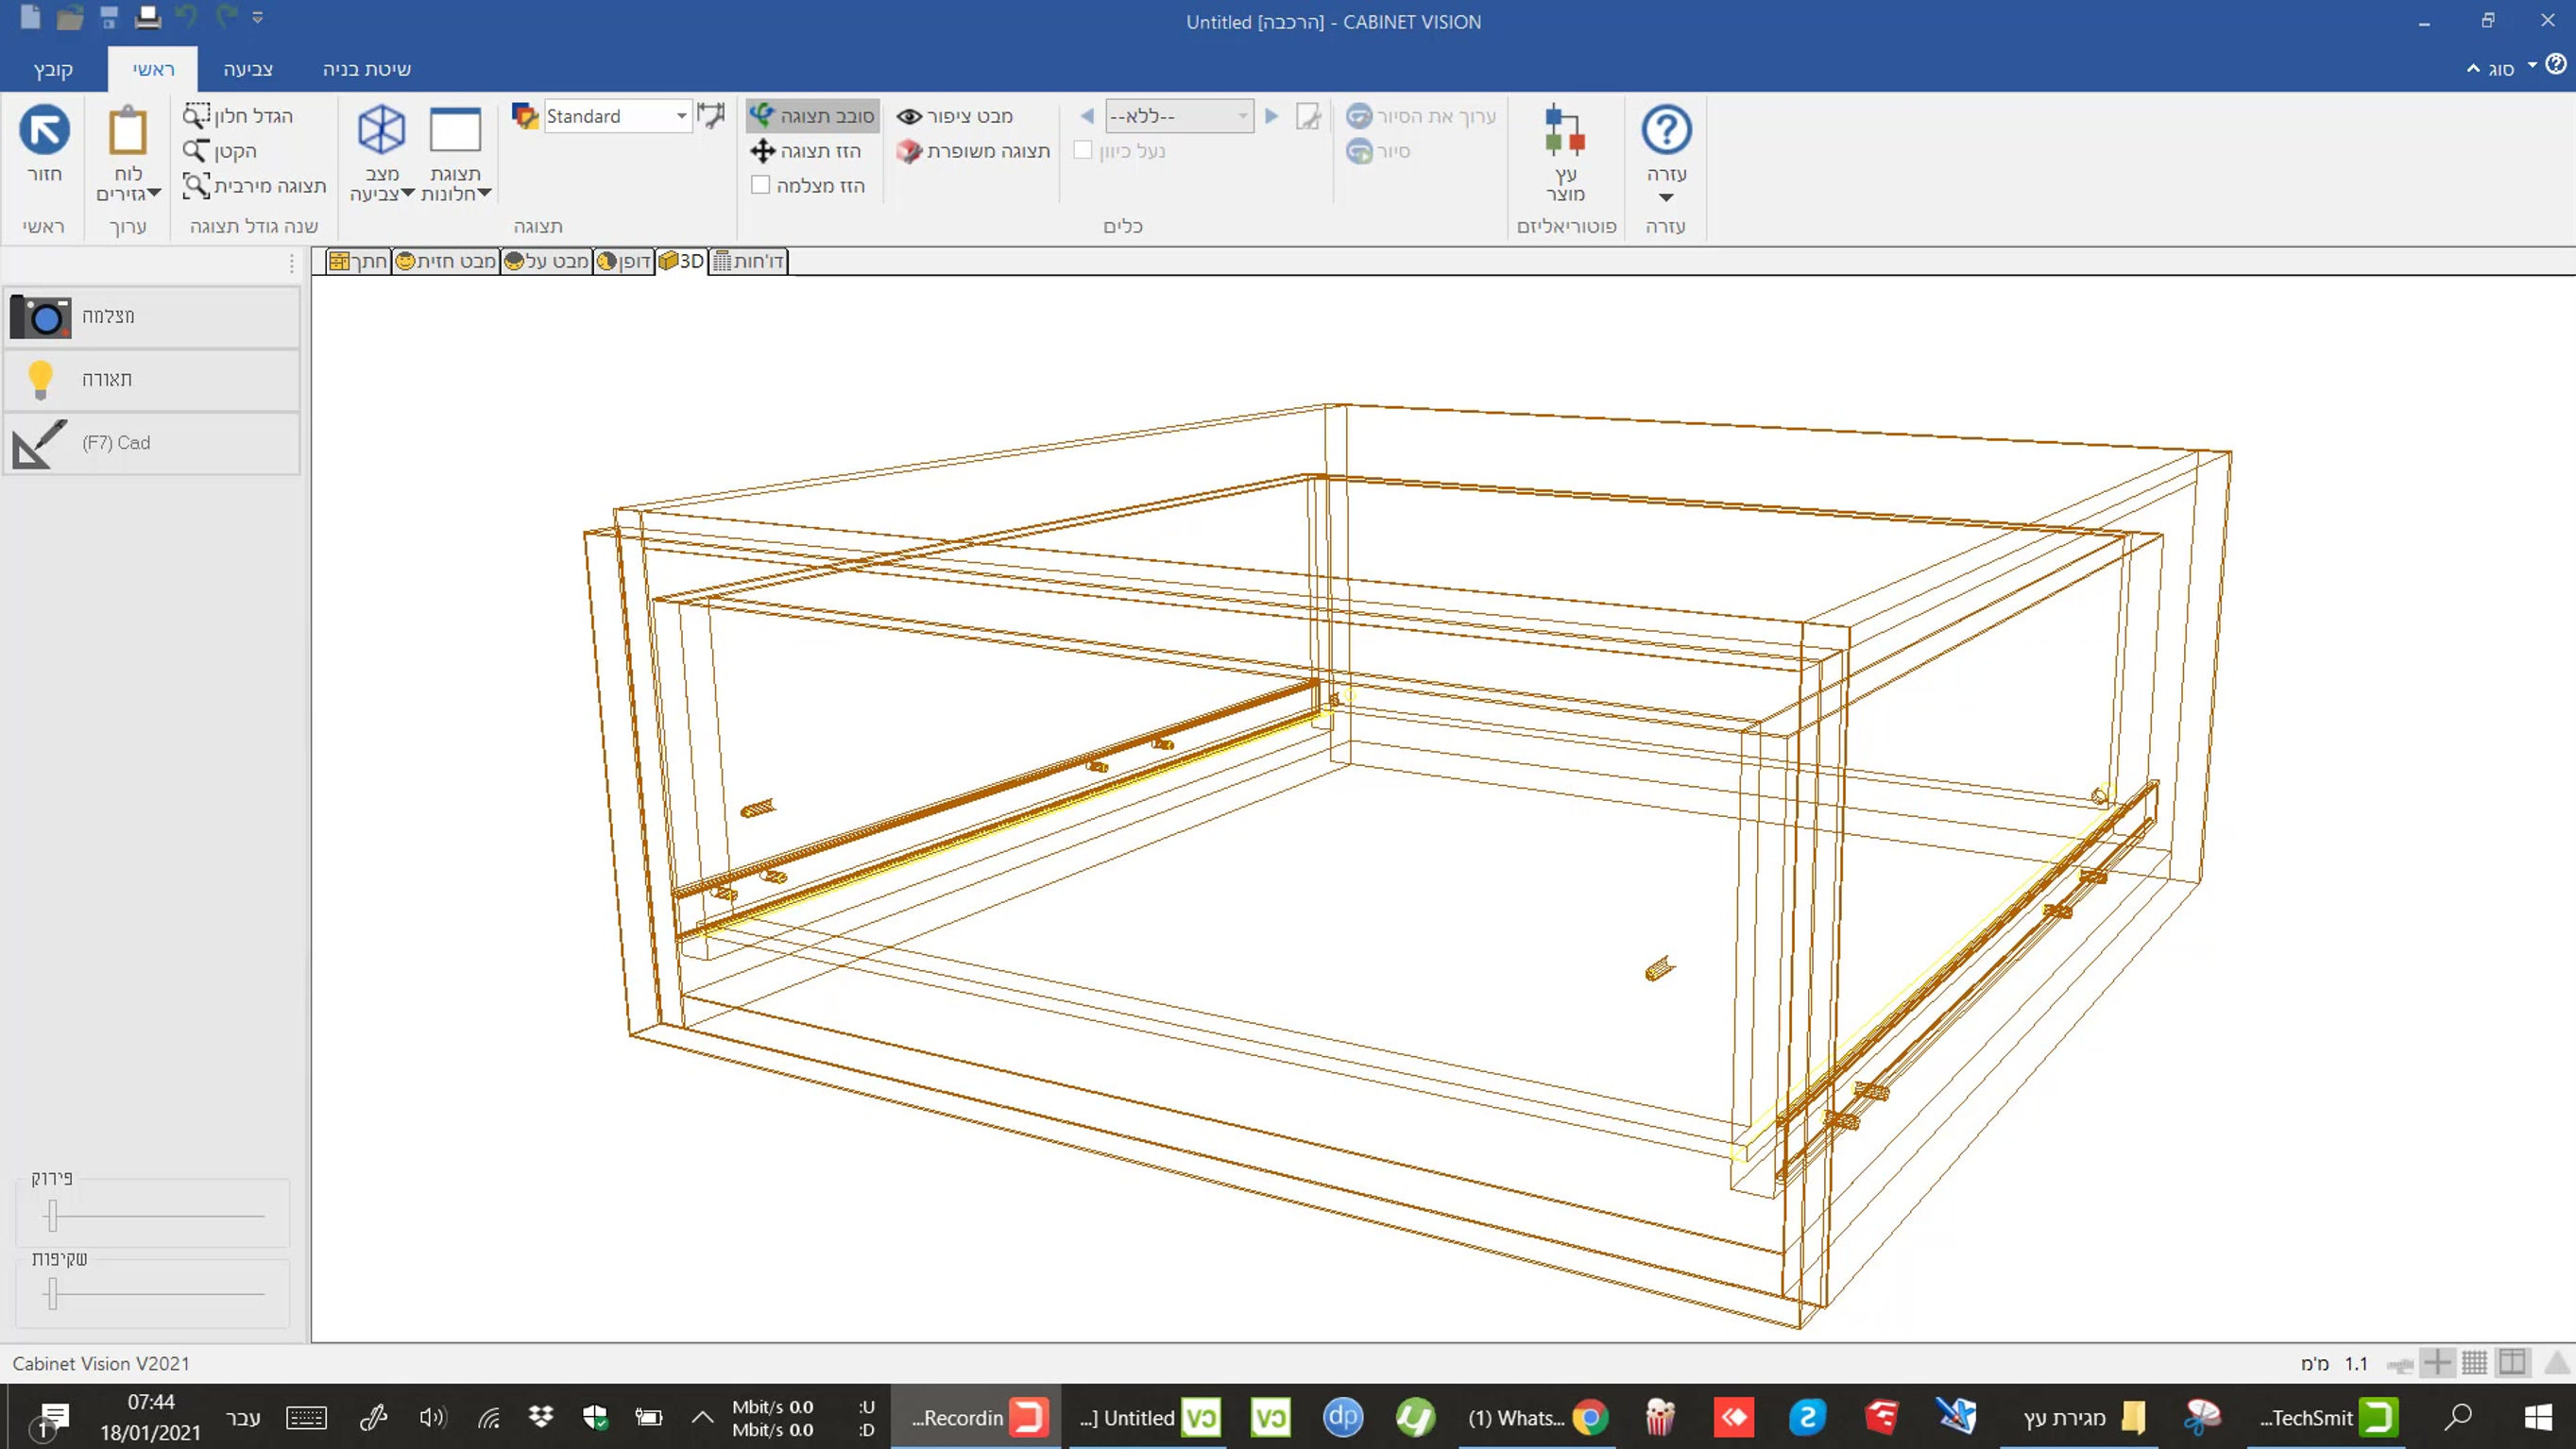Click the previous-tour left arrow
The height and width of the screenshot is (1449, 2576).
(1087, 116)
